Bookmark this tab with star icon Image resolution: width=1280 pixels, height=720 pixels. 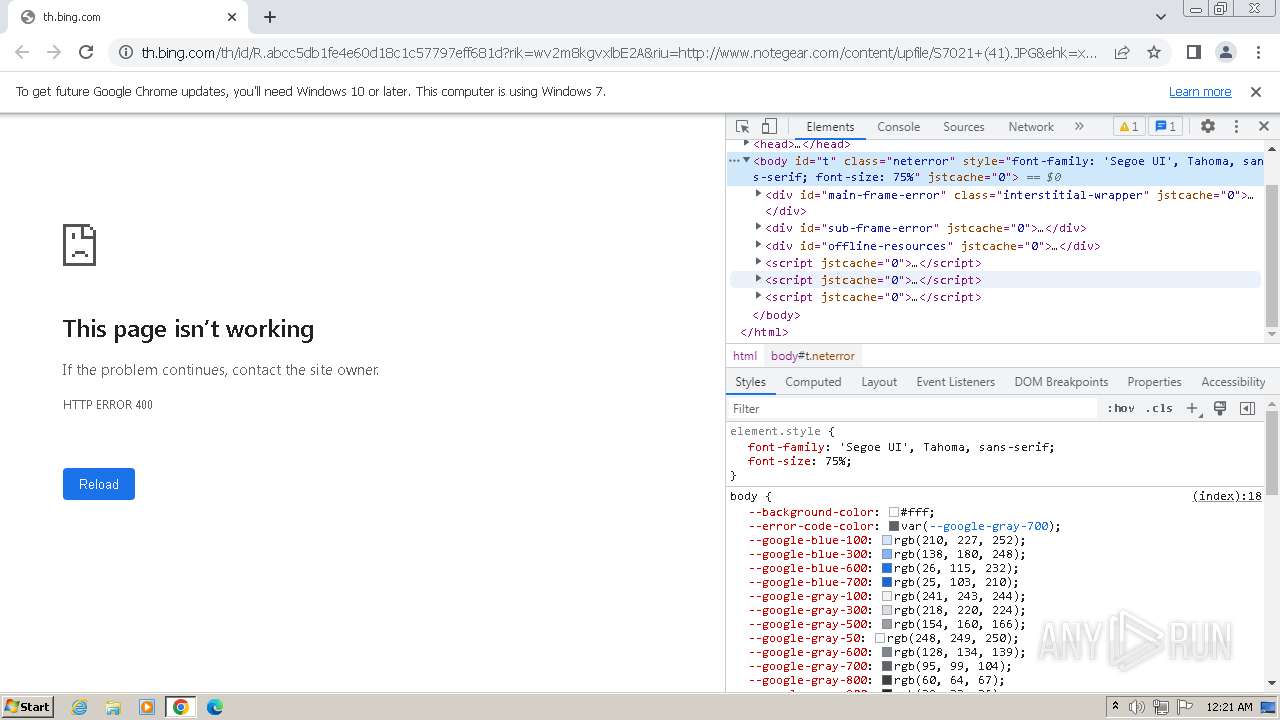1154,52
